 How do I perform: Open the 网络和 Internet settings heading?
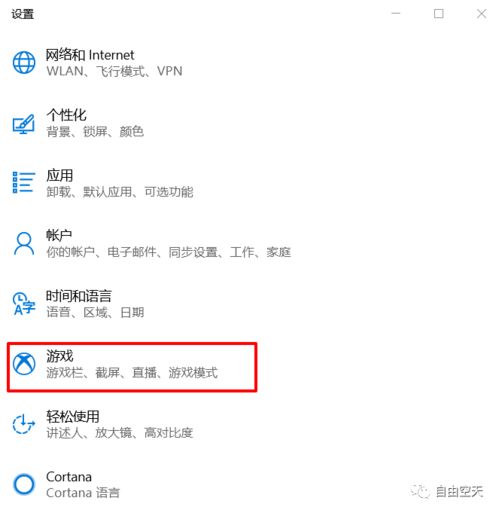[90, 55]
